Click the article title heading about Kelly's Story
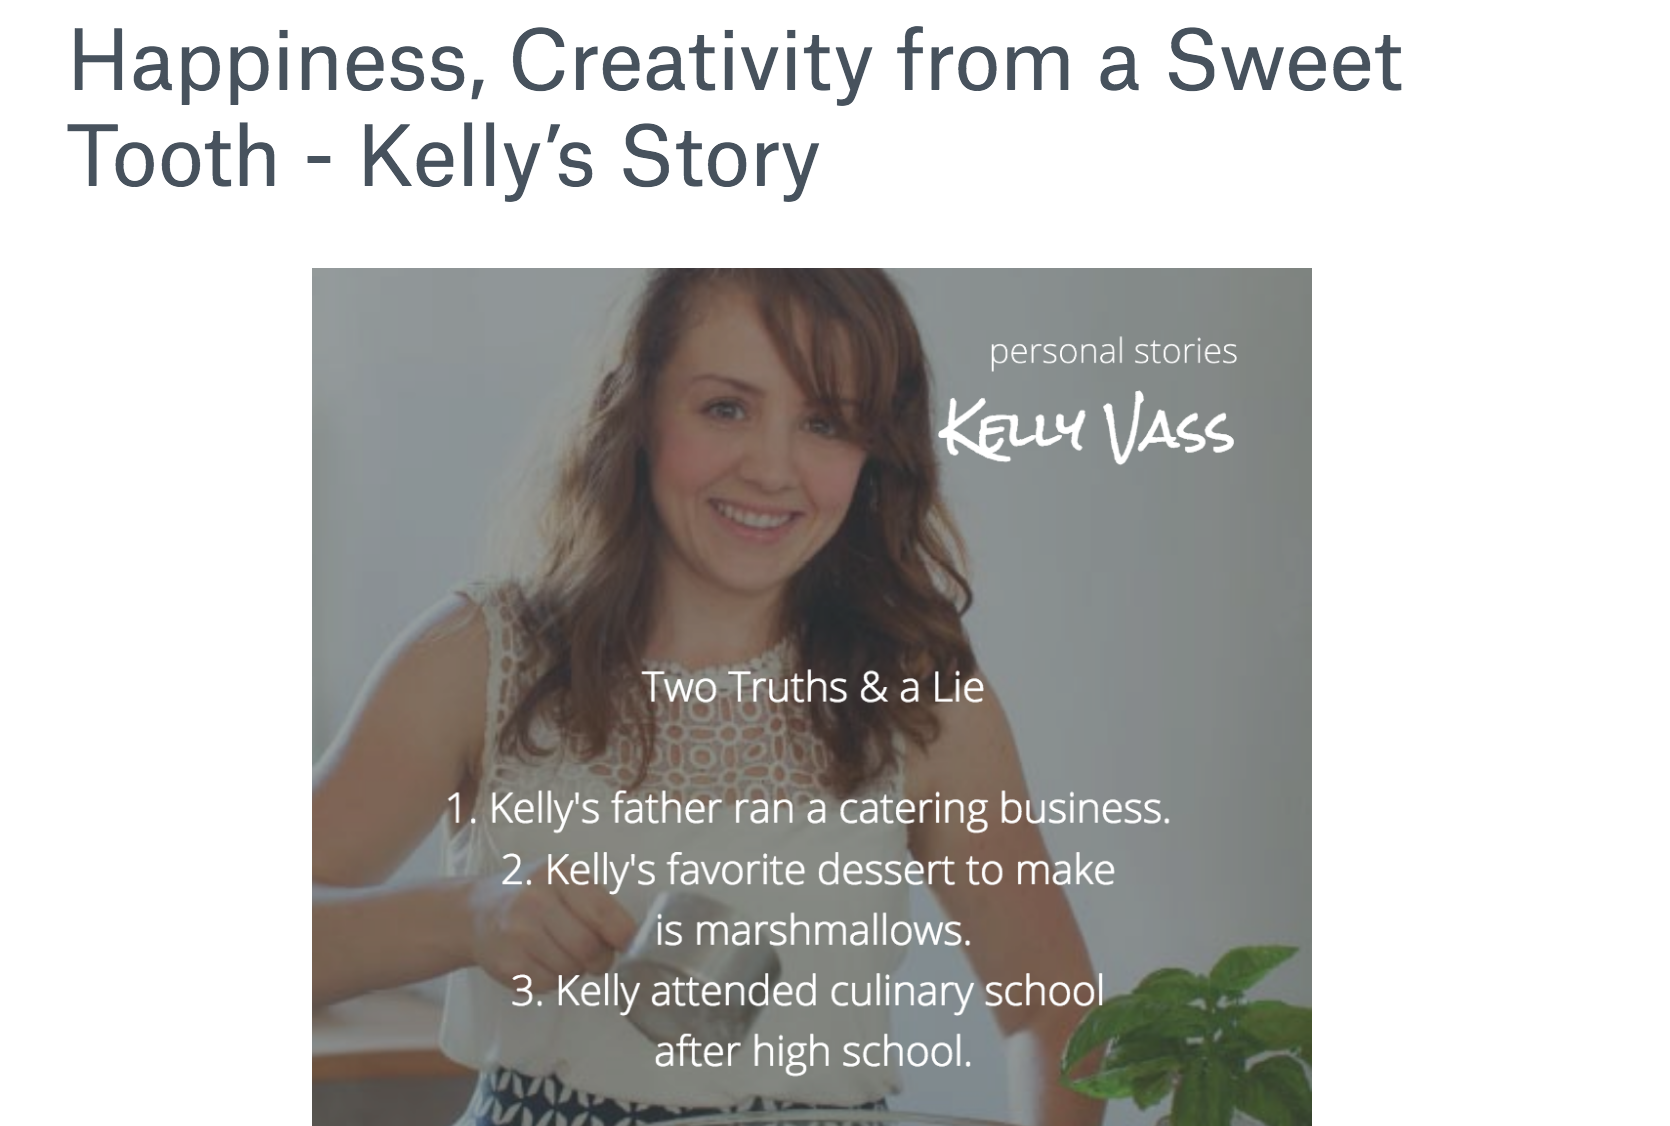The height and width of the screenshot is (1126, 1670). tap(735, 109)
